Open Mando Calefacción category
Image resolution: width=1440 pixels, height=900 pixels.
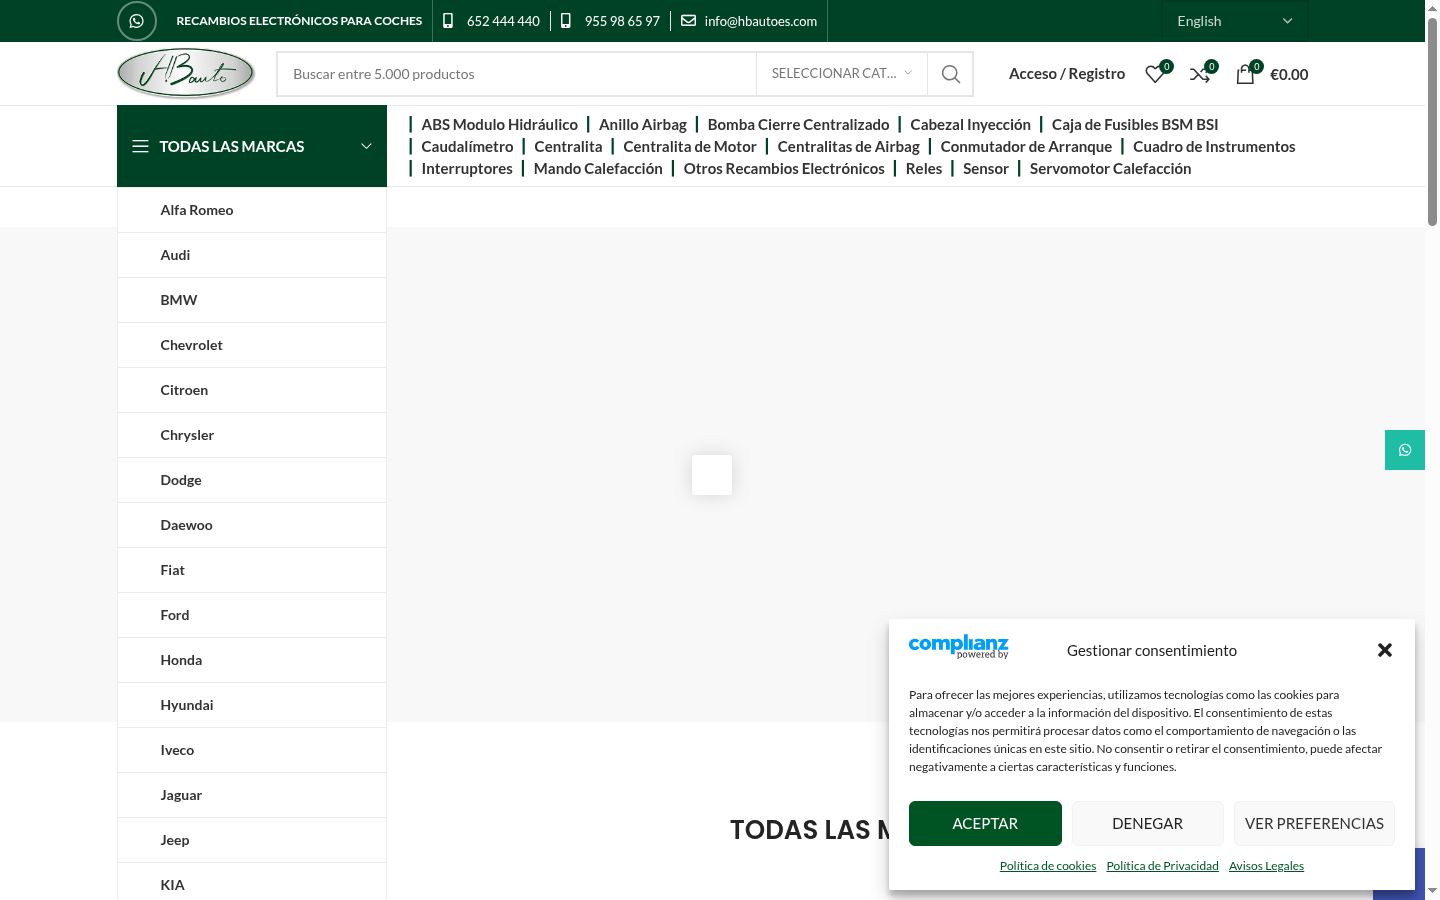click(x=598, y=168)
